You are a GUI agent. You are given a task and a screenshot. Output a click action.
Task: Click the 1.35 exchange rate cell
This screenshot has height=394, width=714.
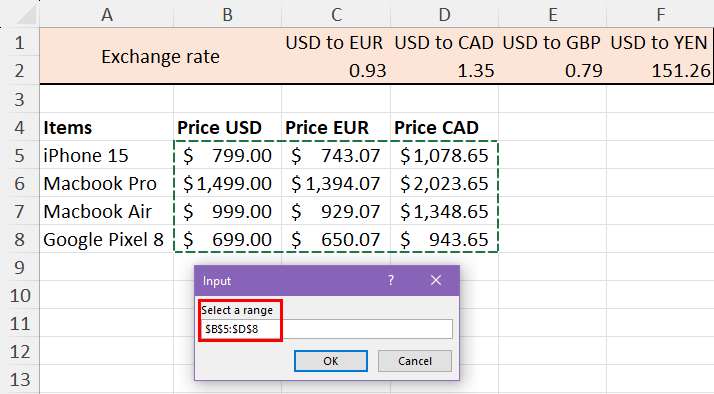point(444,70)
